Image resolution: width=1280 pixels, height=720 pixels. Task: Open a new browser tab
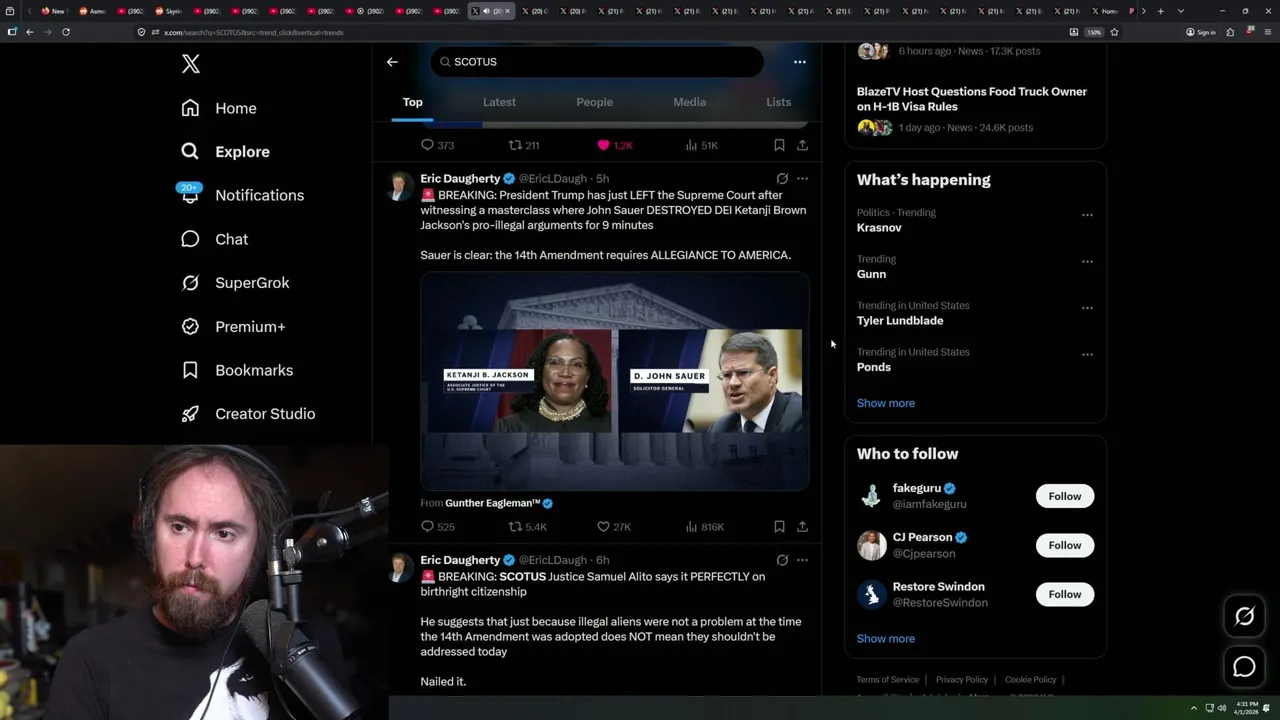(x=1160, y=11)
